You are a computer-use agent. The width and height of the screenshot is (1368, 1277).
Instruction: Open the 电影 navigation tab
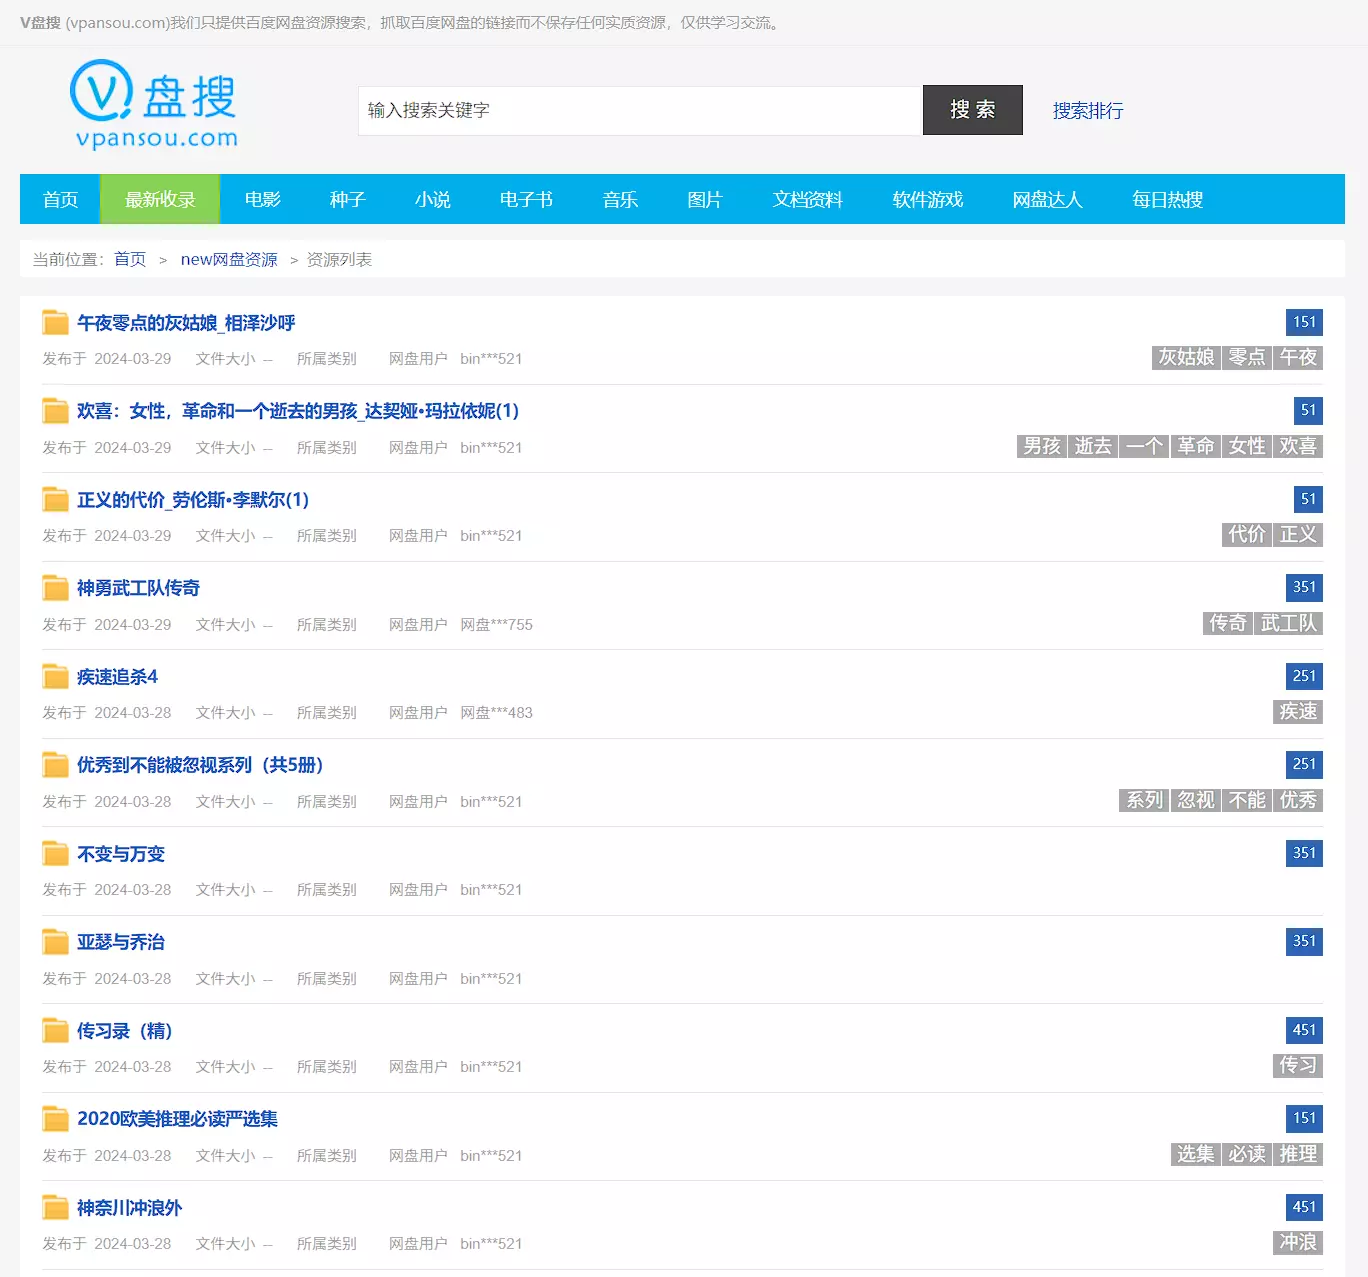pyautogui.click(x=262, y=200)
